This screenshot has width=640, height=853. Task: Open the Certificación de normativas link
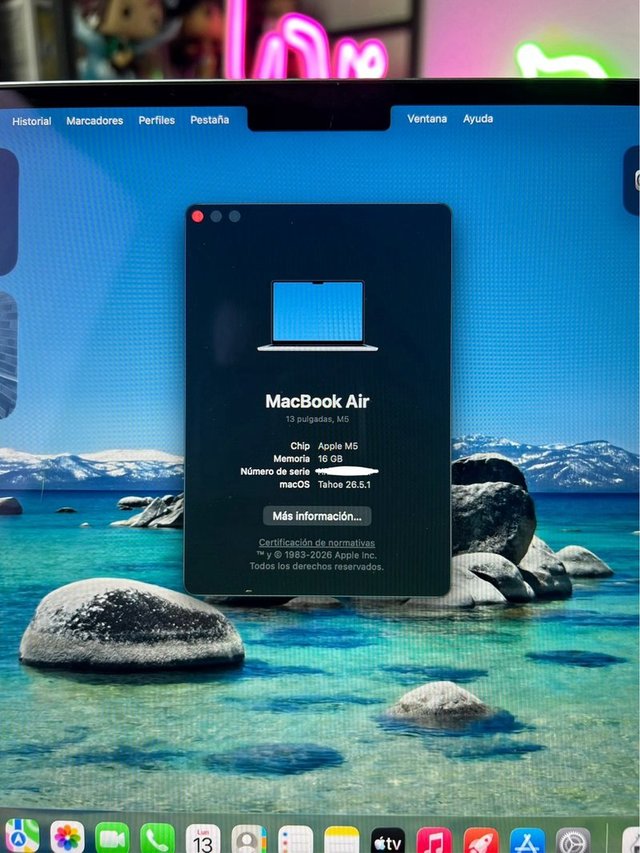click(x=317, y=542)
